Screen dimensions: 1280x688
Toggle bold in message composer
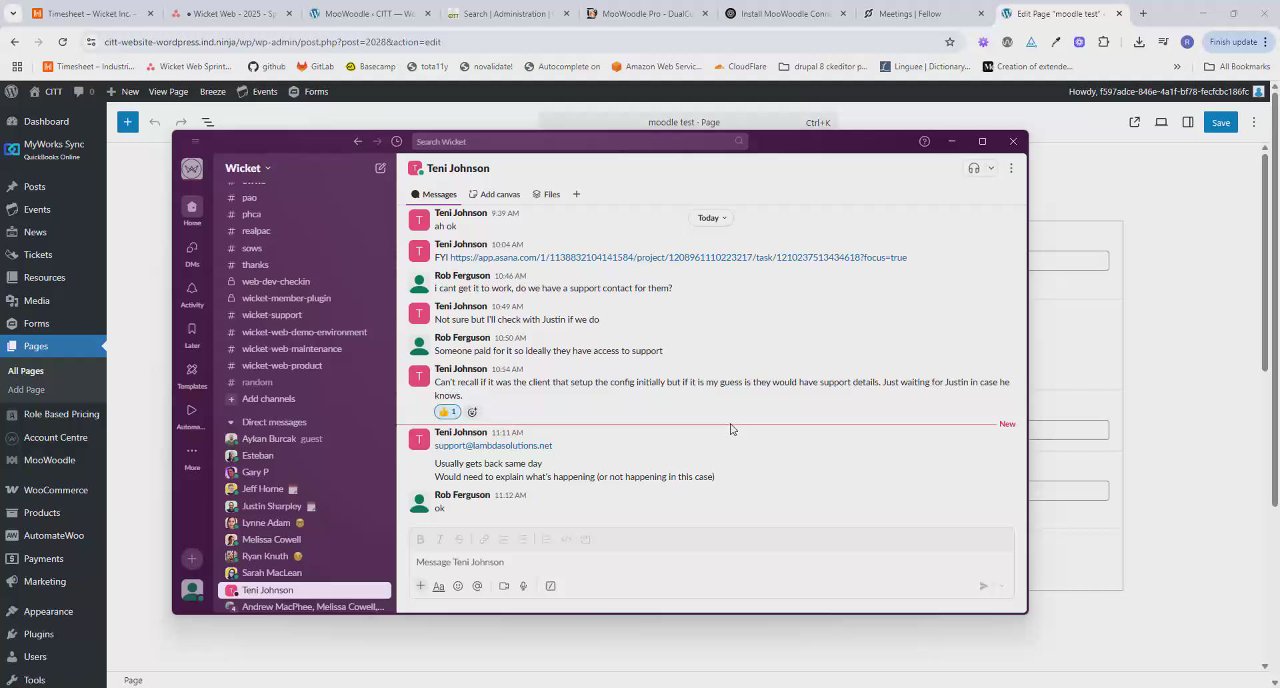[420, 539]
